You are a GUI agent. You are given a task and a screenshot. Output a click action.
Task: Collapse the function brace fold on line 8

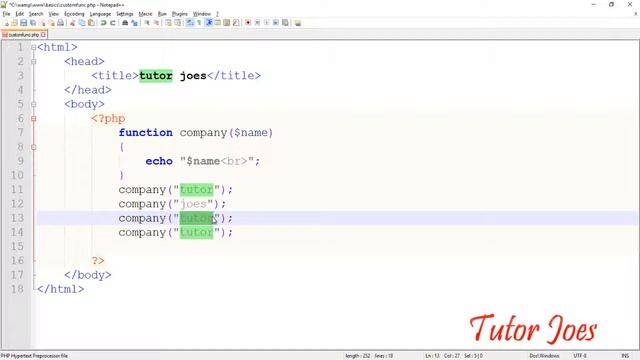click(33, 147)
